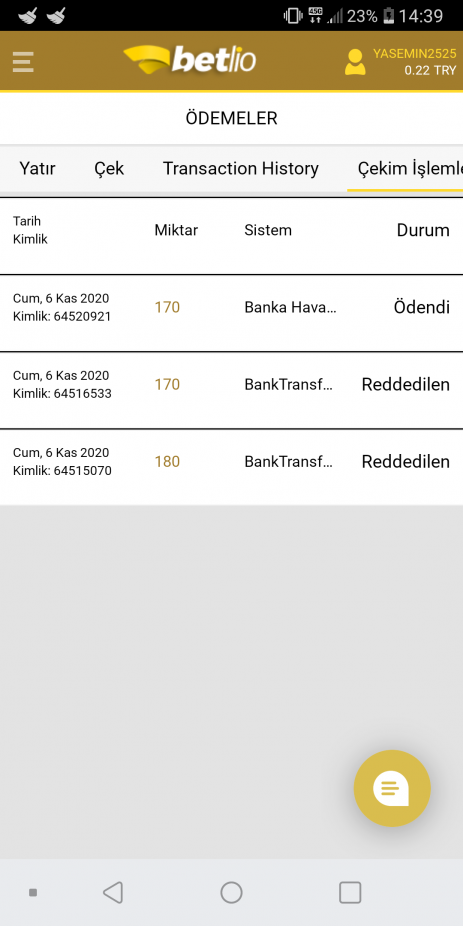
Task: Tap the recent apps square
Action: coord(350,892)
